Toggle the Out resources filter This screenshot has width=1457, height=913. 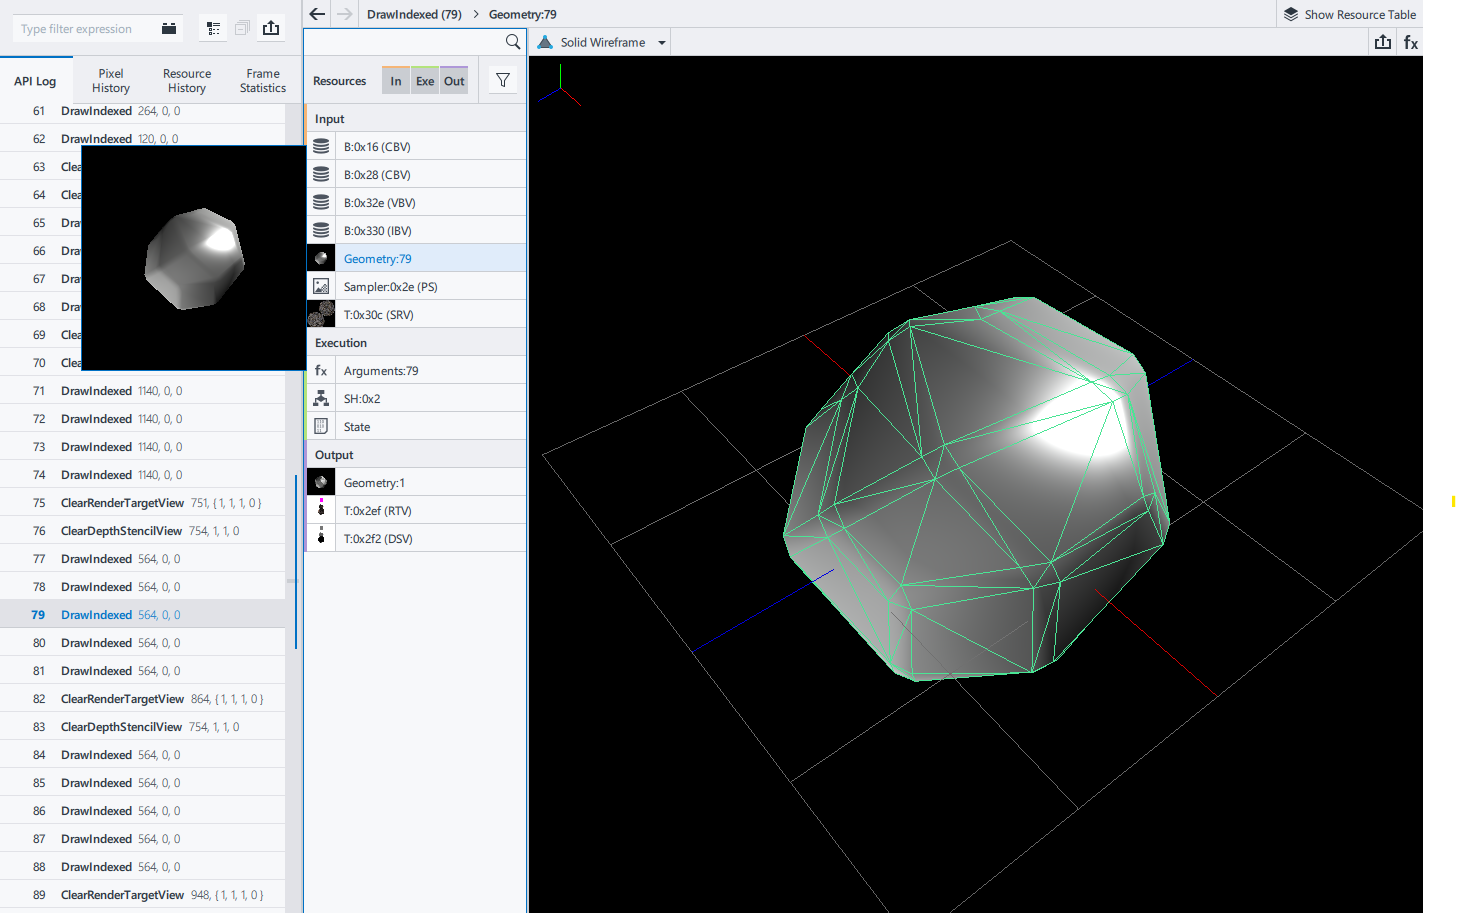click(x=454, y=81)
